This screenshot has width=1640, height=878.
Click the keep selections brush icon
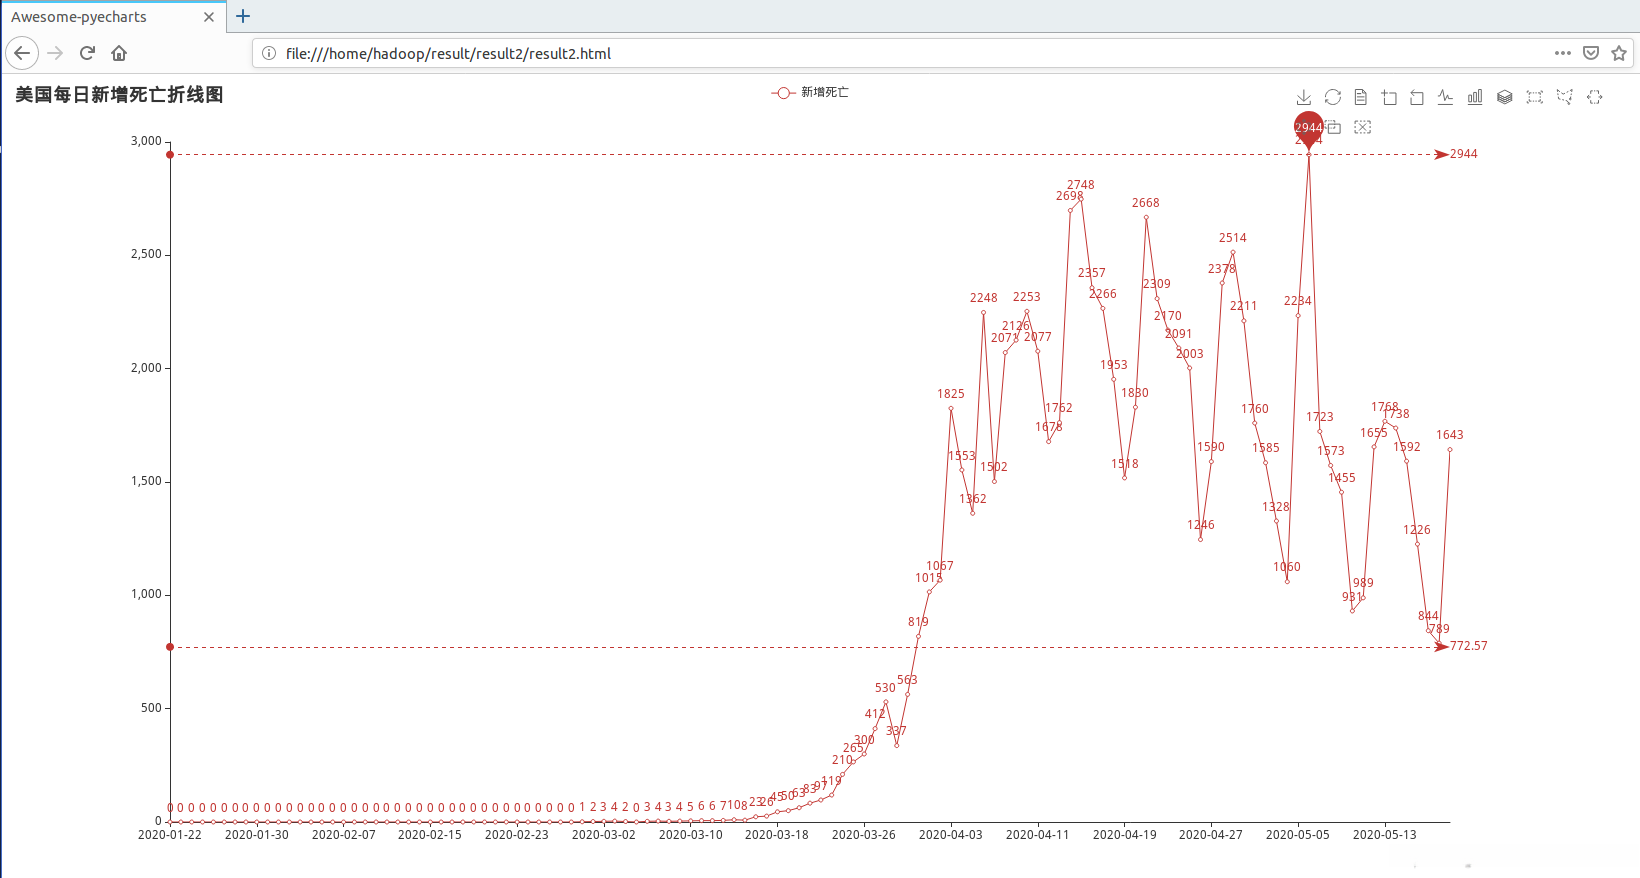(1333, 127)
